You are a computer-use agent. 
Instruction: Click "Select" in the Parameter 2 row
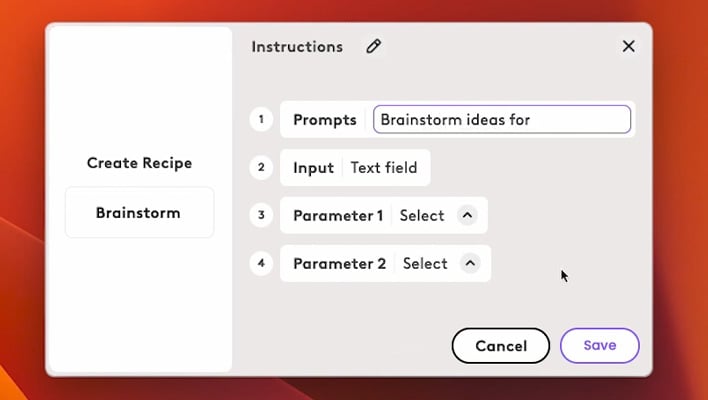pyautogui.click(x=425, y=263)
